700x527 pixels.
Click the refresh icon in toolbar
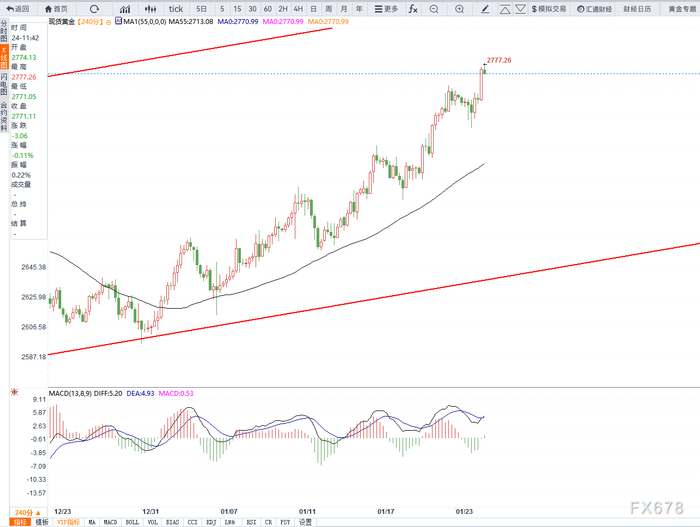click(x=94, y=8)
